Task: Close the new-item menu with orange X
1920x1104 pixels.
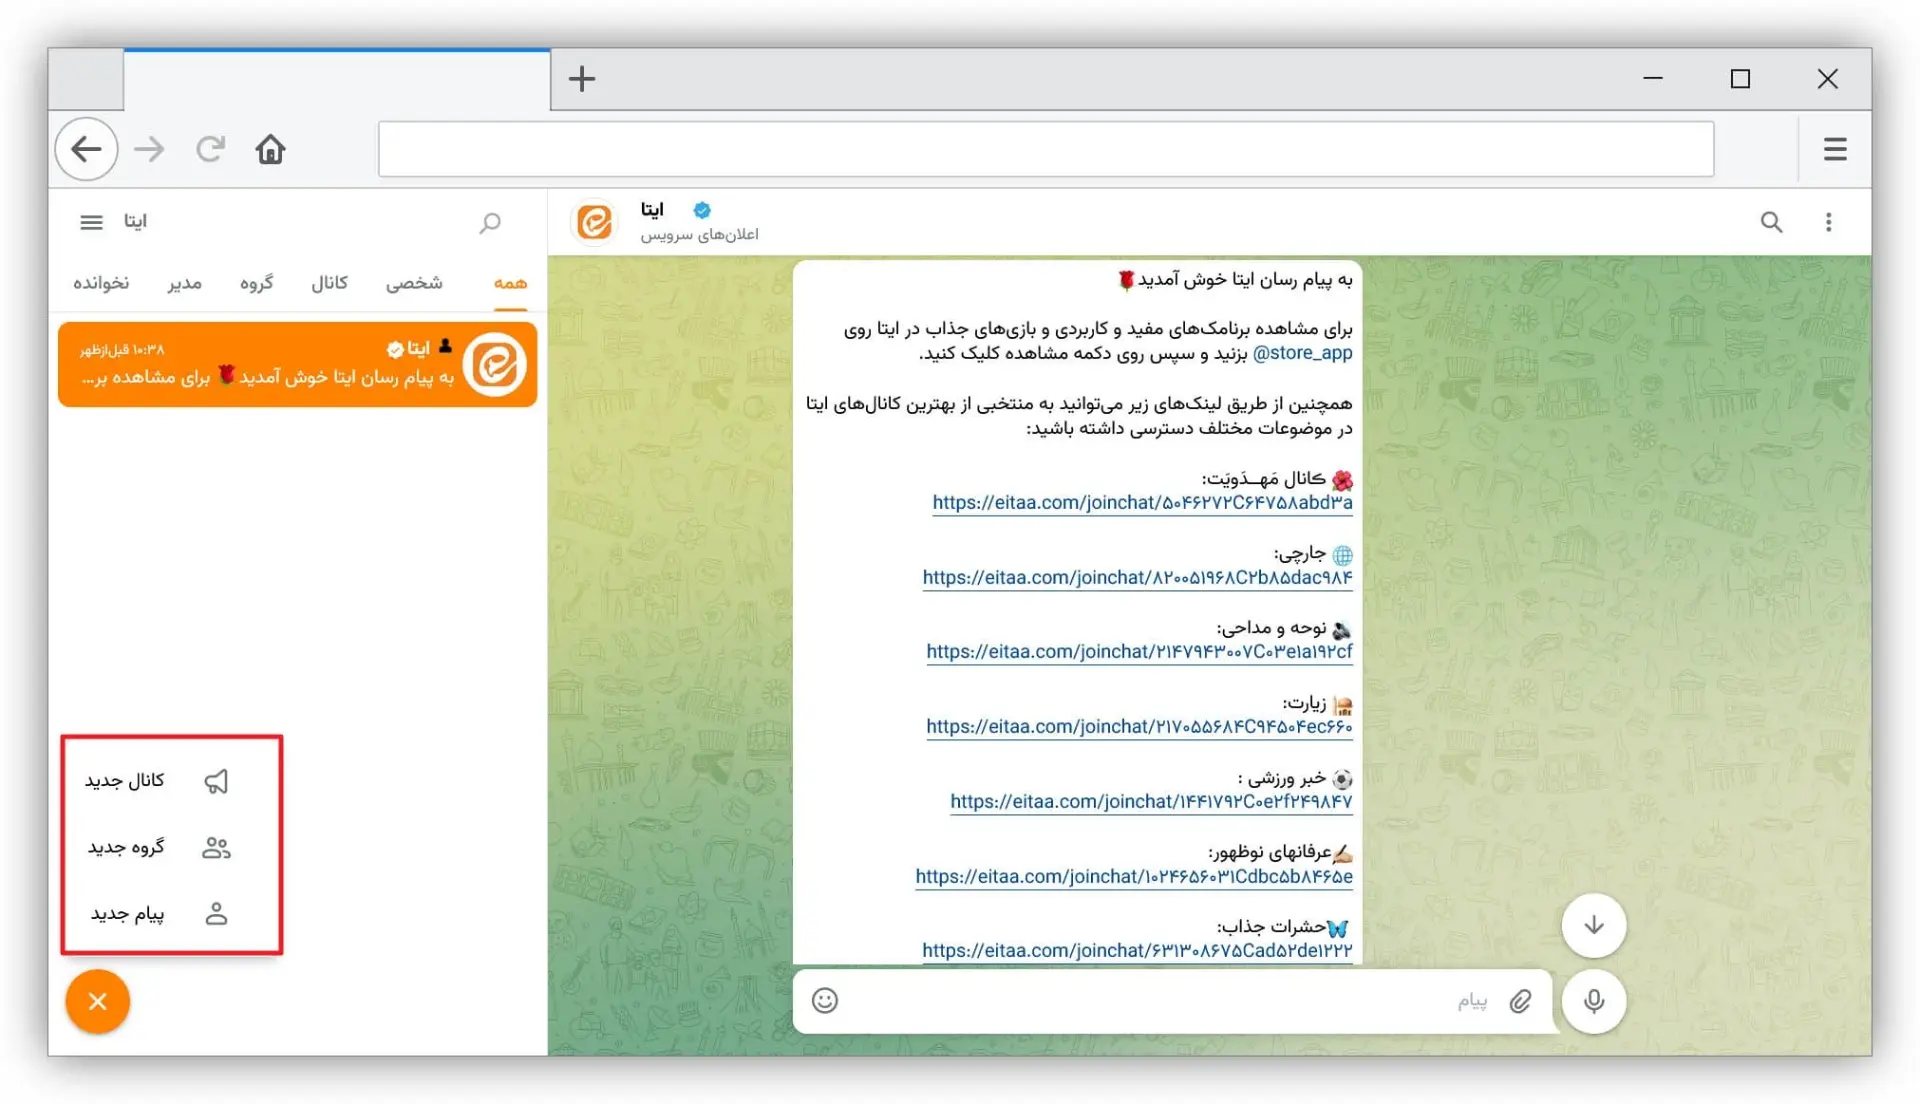Action: (x=98, y=1001)
